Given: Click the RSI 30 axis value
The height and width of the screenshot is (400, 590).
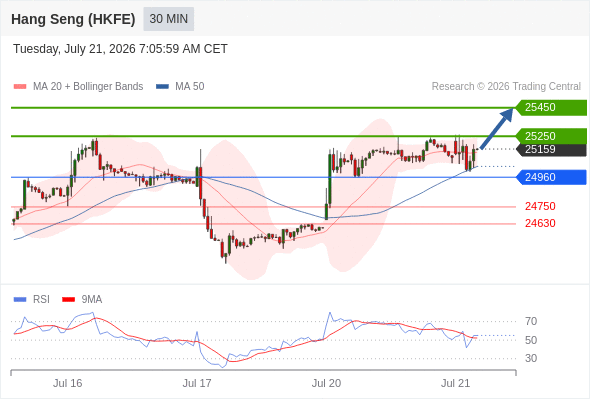Looking at the screenshot, I should [x=531, y=358].
